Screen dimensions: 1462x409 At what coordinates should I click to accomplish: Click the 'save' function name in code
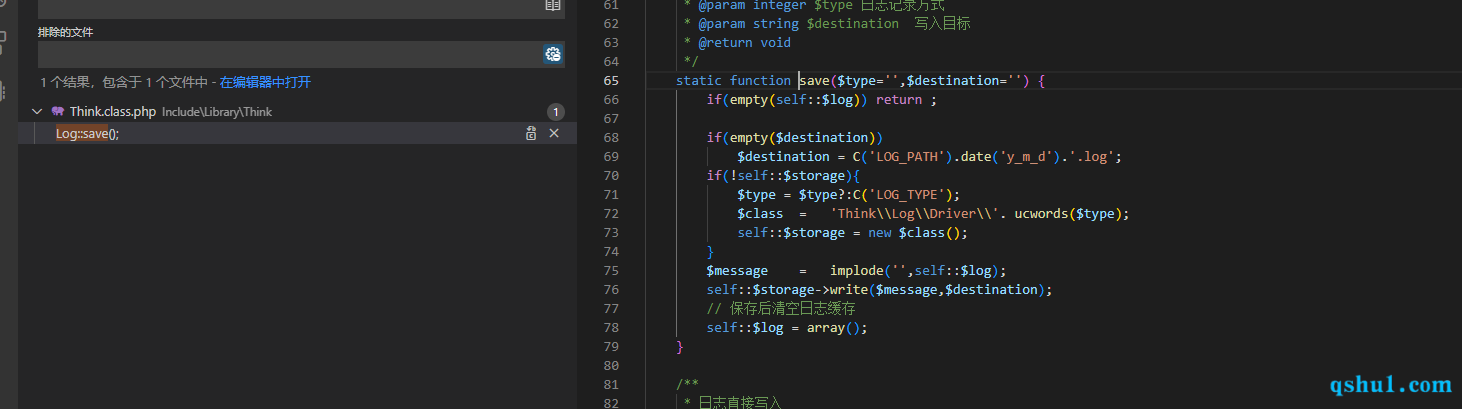click(815, 80)
